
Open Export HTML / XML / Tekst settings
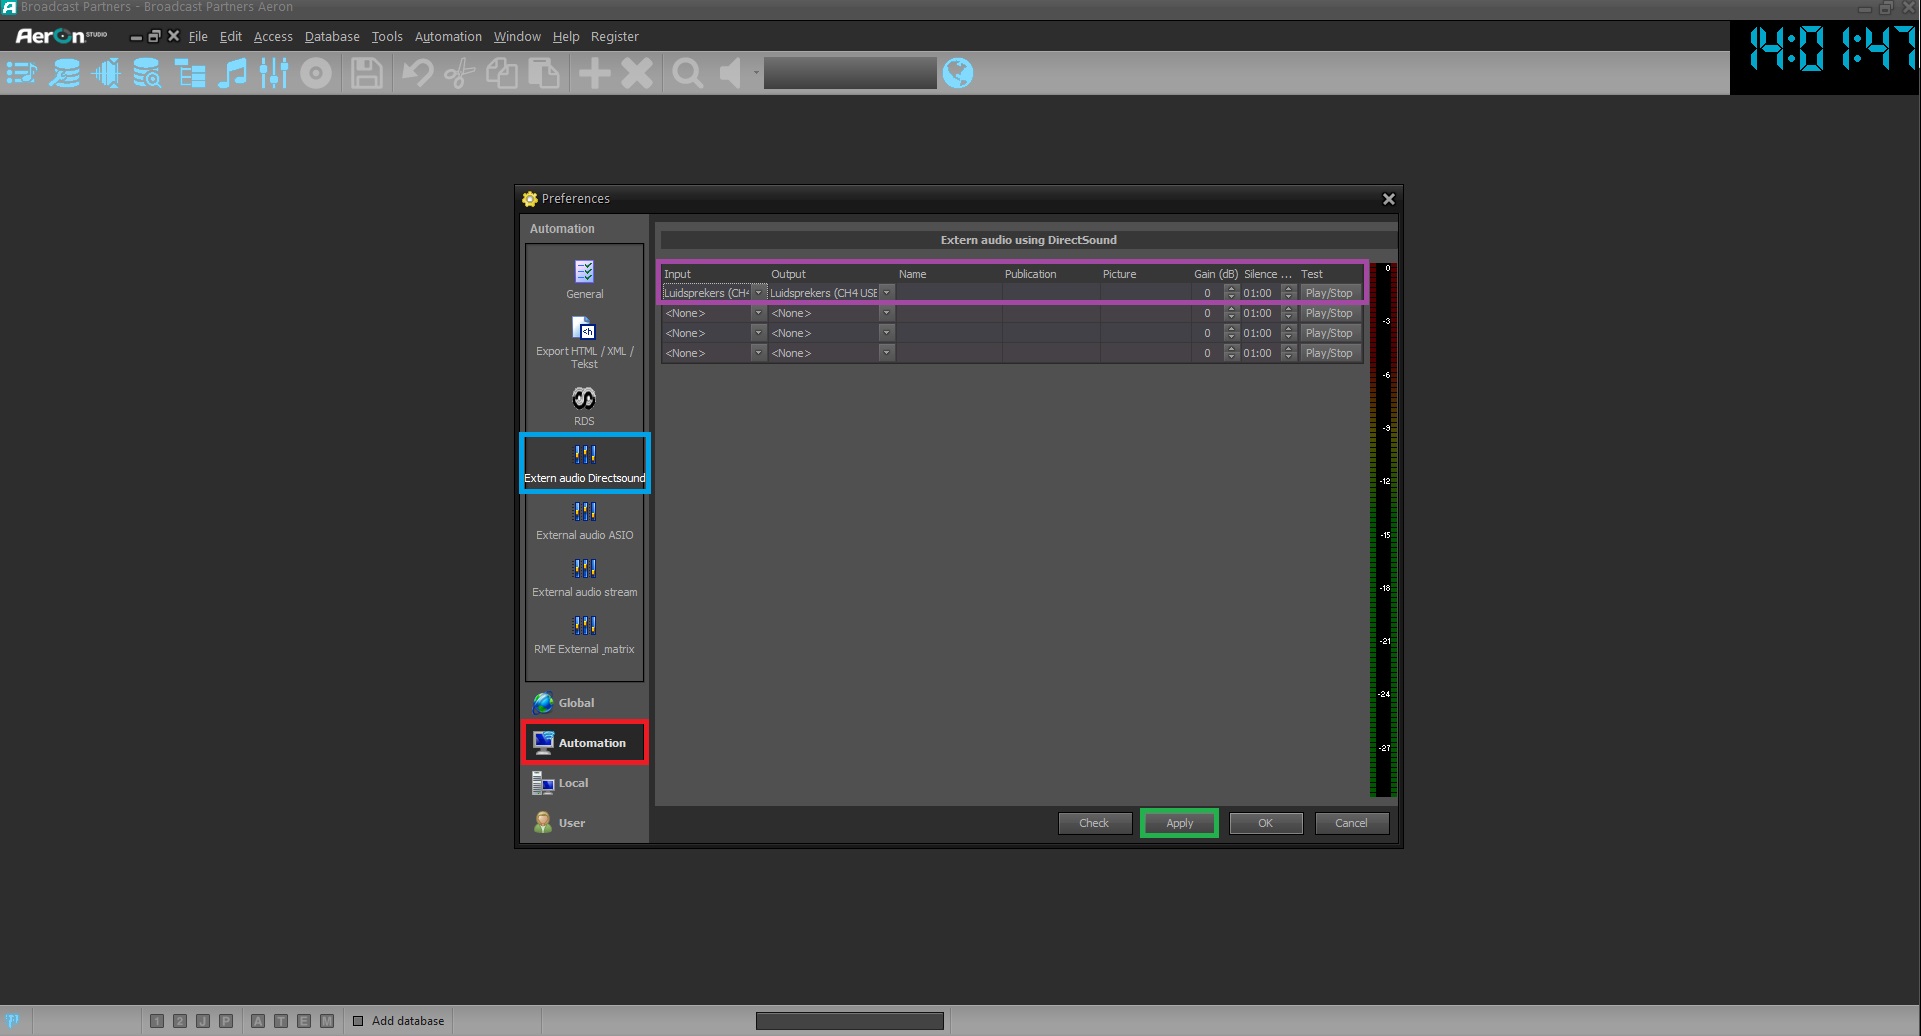(x=584, y=342)
